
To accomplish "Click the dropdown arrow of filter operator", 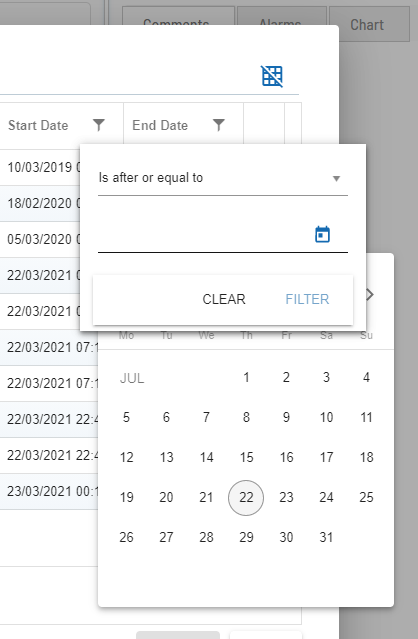I will pos(337,178).
